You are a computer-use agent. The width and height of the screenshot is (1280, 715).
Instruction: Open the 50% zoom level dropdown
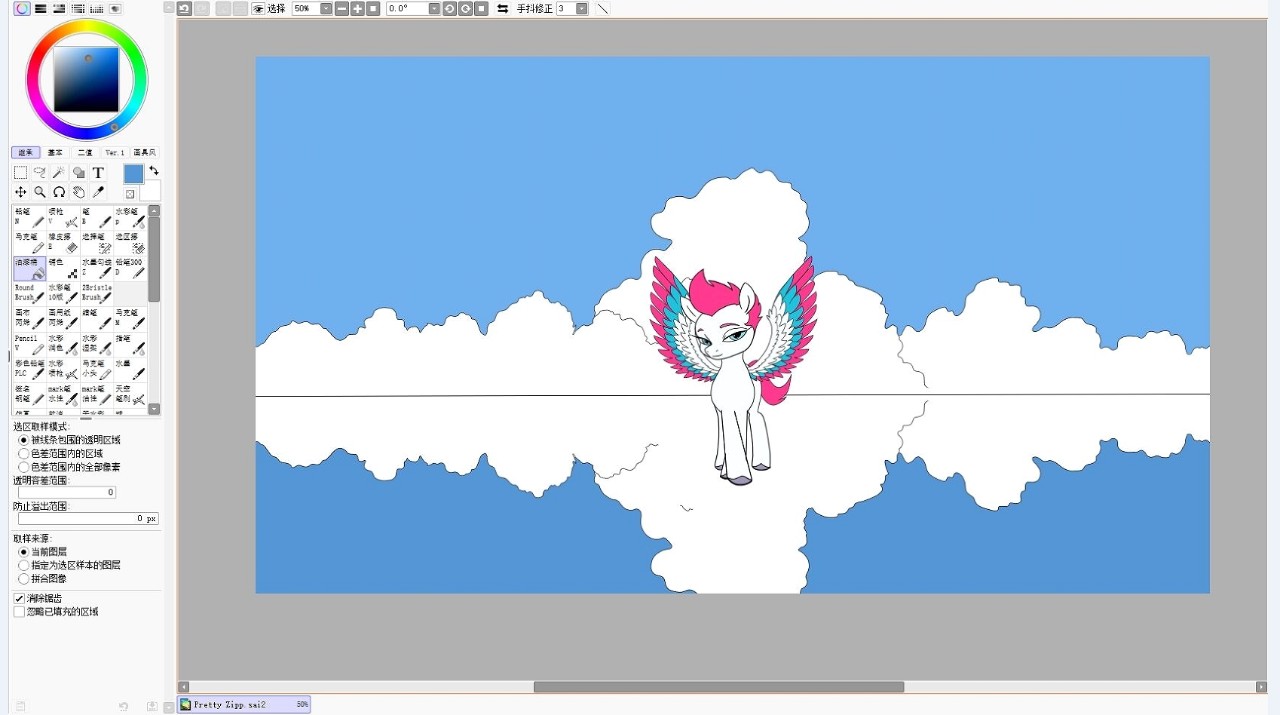click(326, 9)
